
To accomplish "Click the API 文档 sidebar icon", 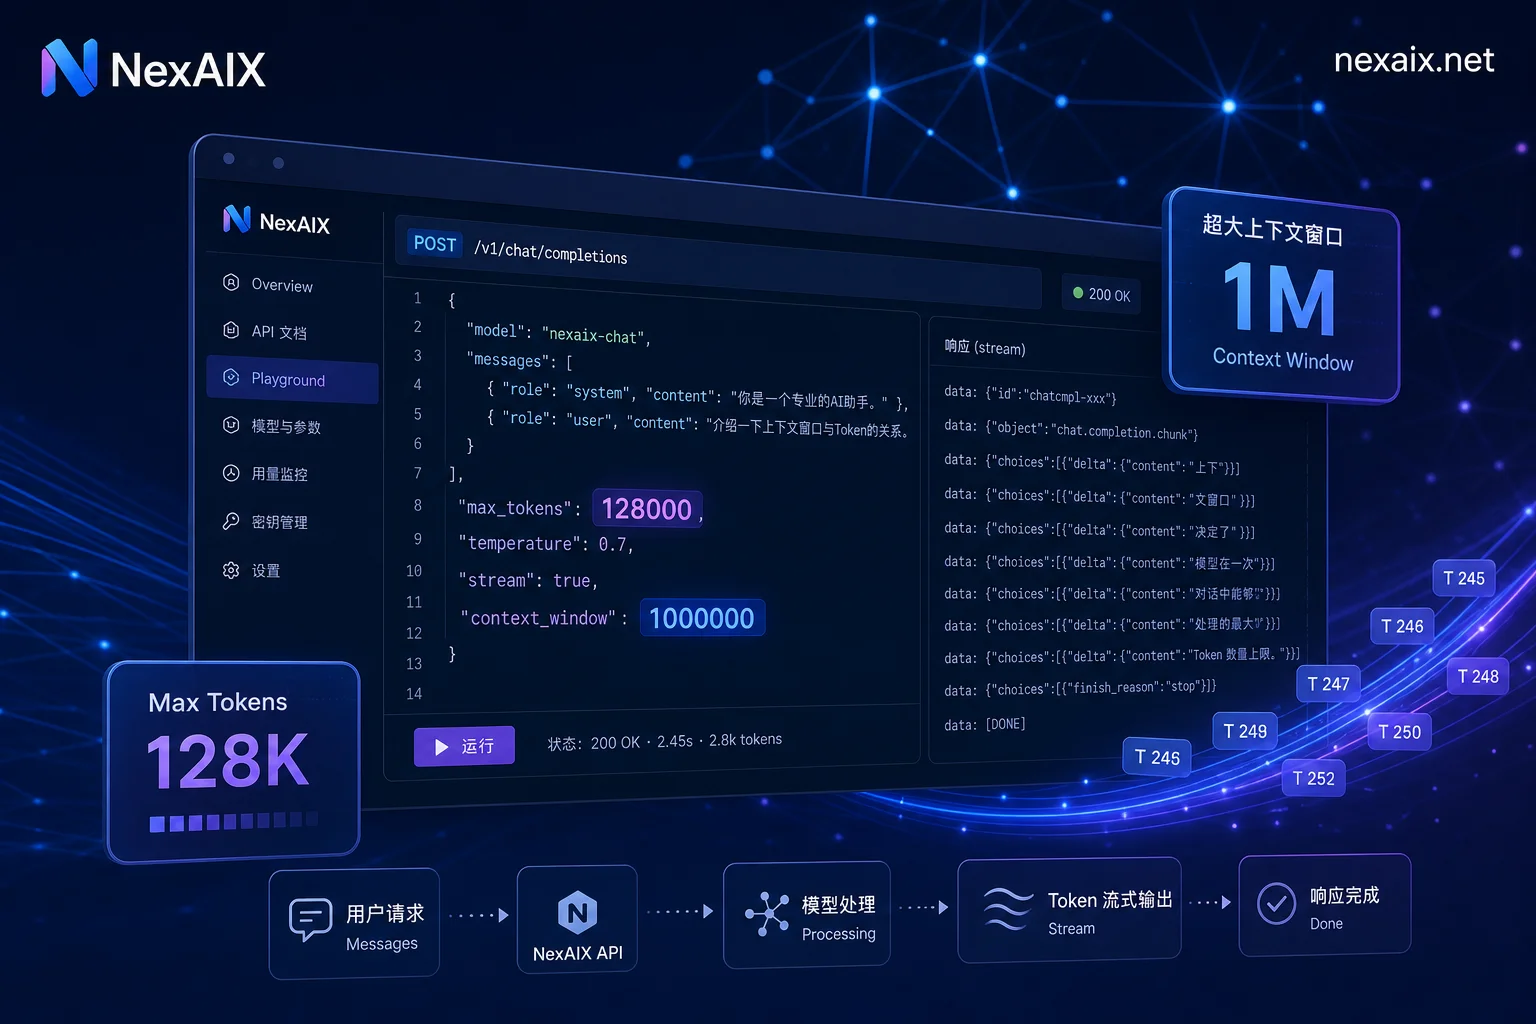I will (231, 330).
